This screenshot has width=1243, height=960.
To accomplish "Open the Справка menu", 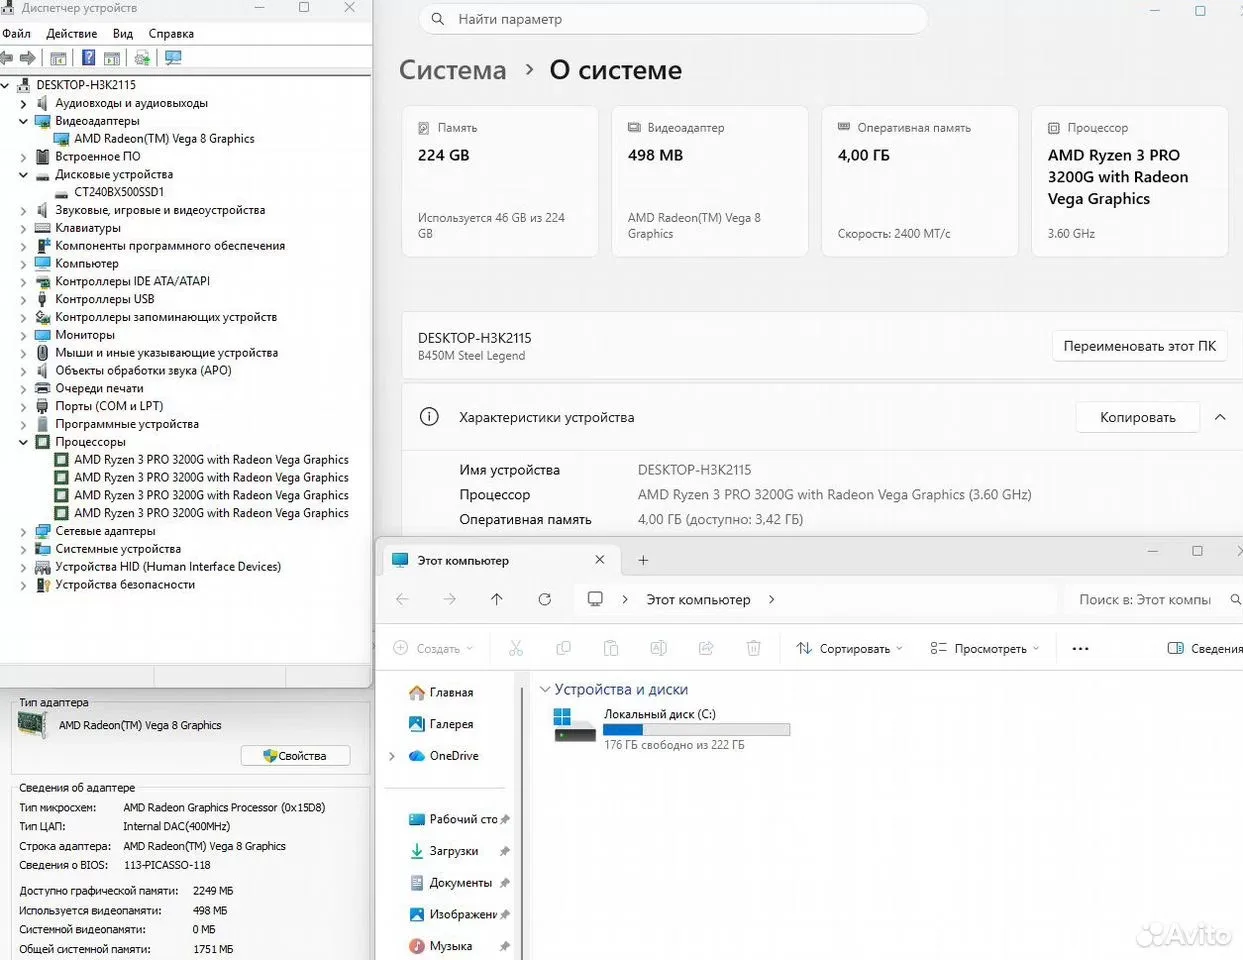I will click(x=171, y=33).
